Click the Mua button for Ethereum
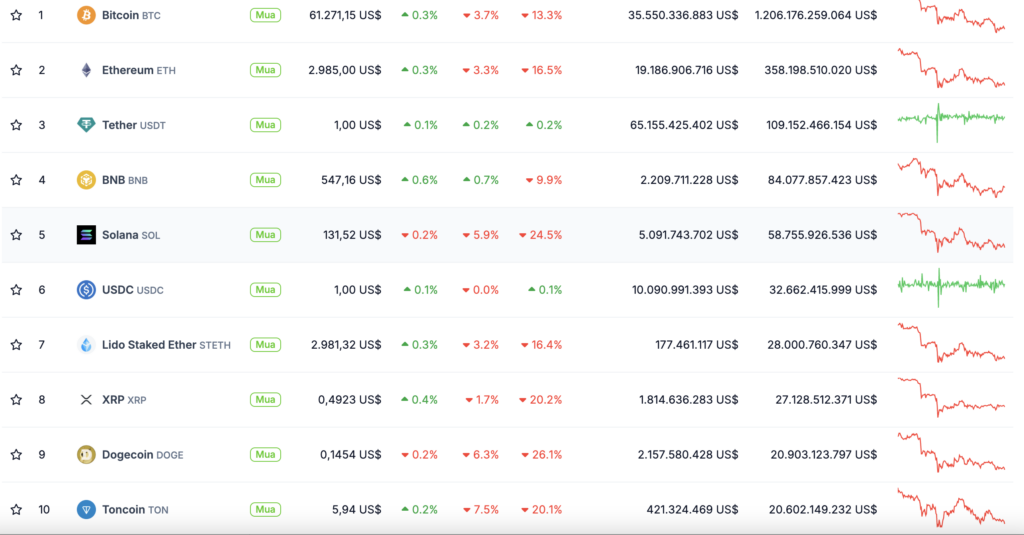The height and width of the screenshot is (535, 1024). [265, 70]
